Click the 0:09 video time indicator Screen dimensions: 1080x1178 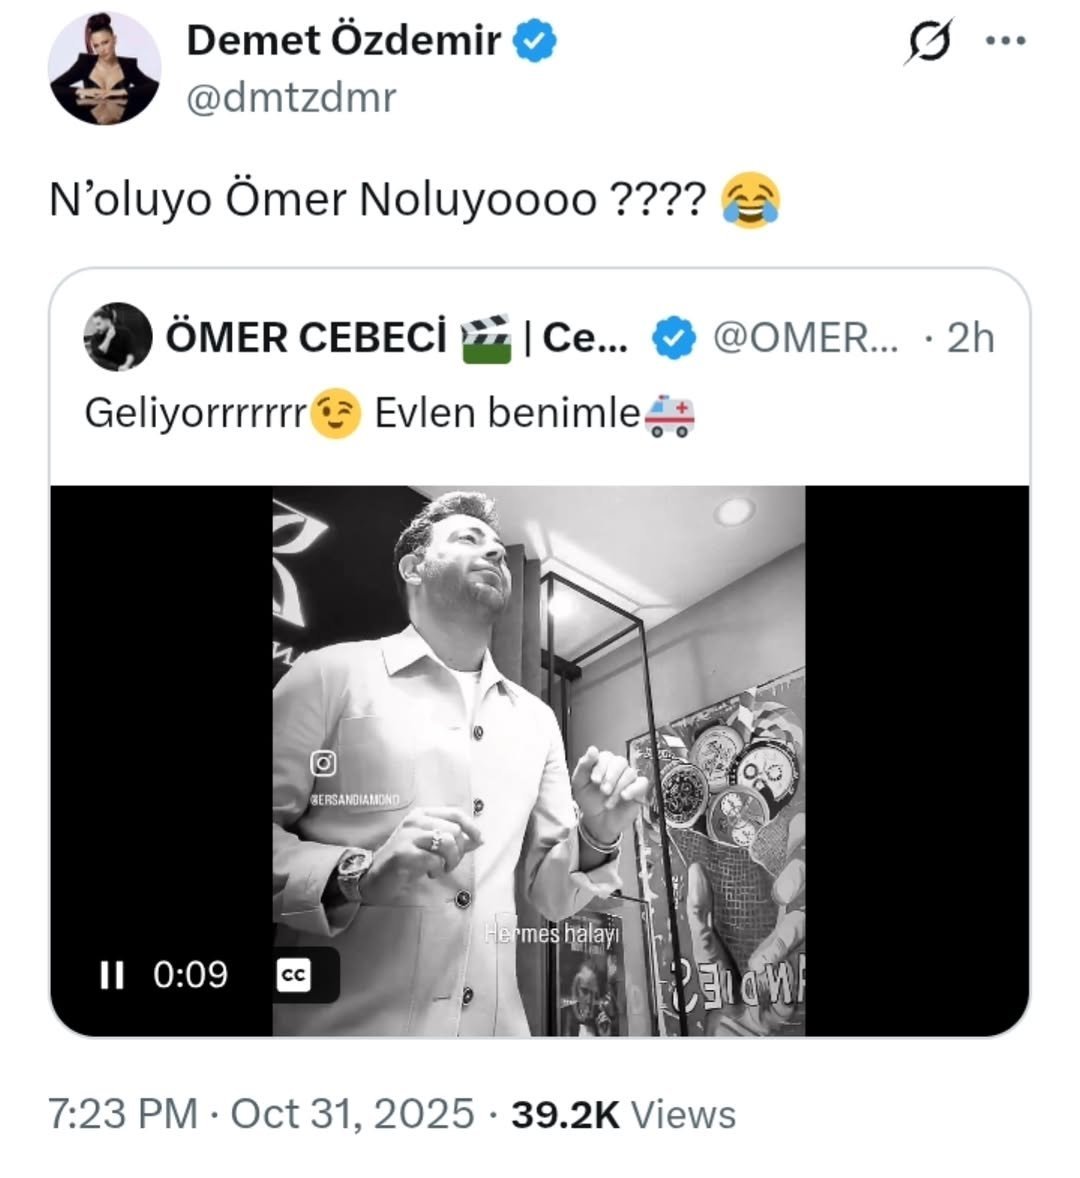(190, 974)
